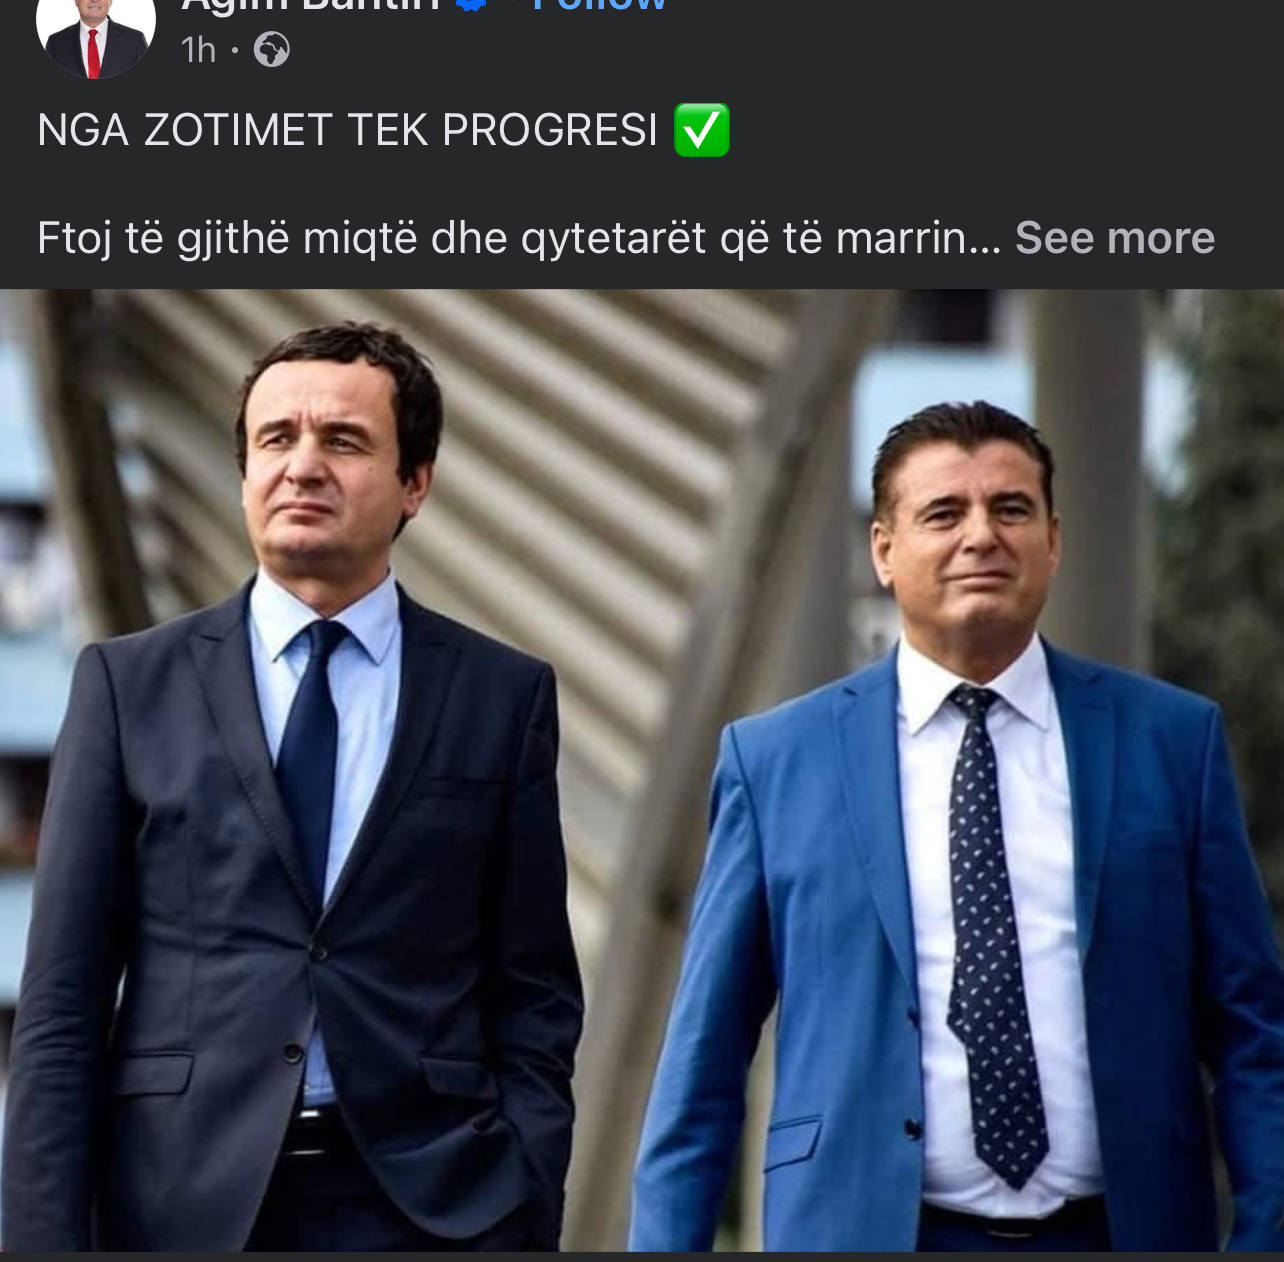Click the blue verified badge beside name

click(x=471, y=5)
